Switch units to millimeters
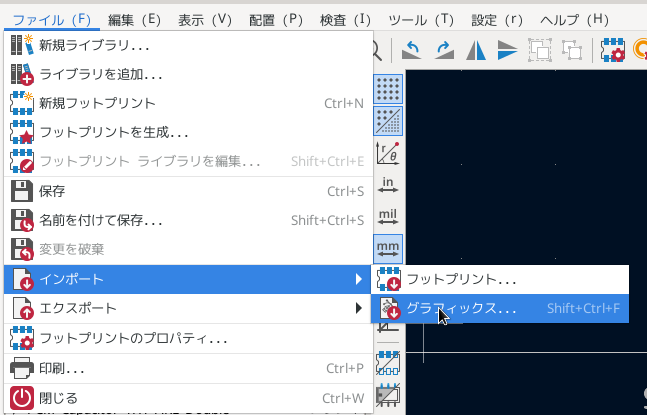647x415 pixels. coord(388,249)
